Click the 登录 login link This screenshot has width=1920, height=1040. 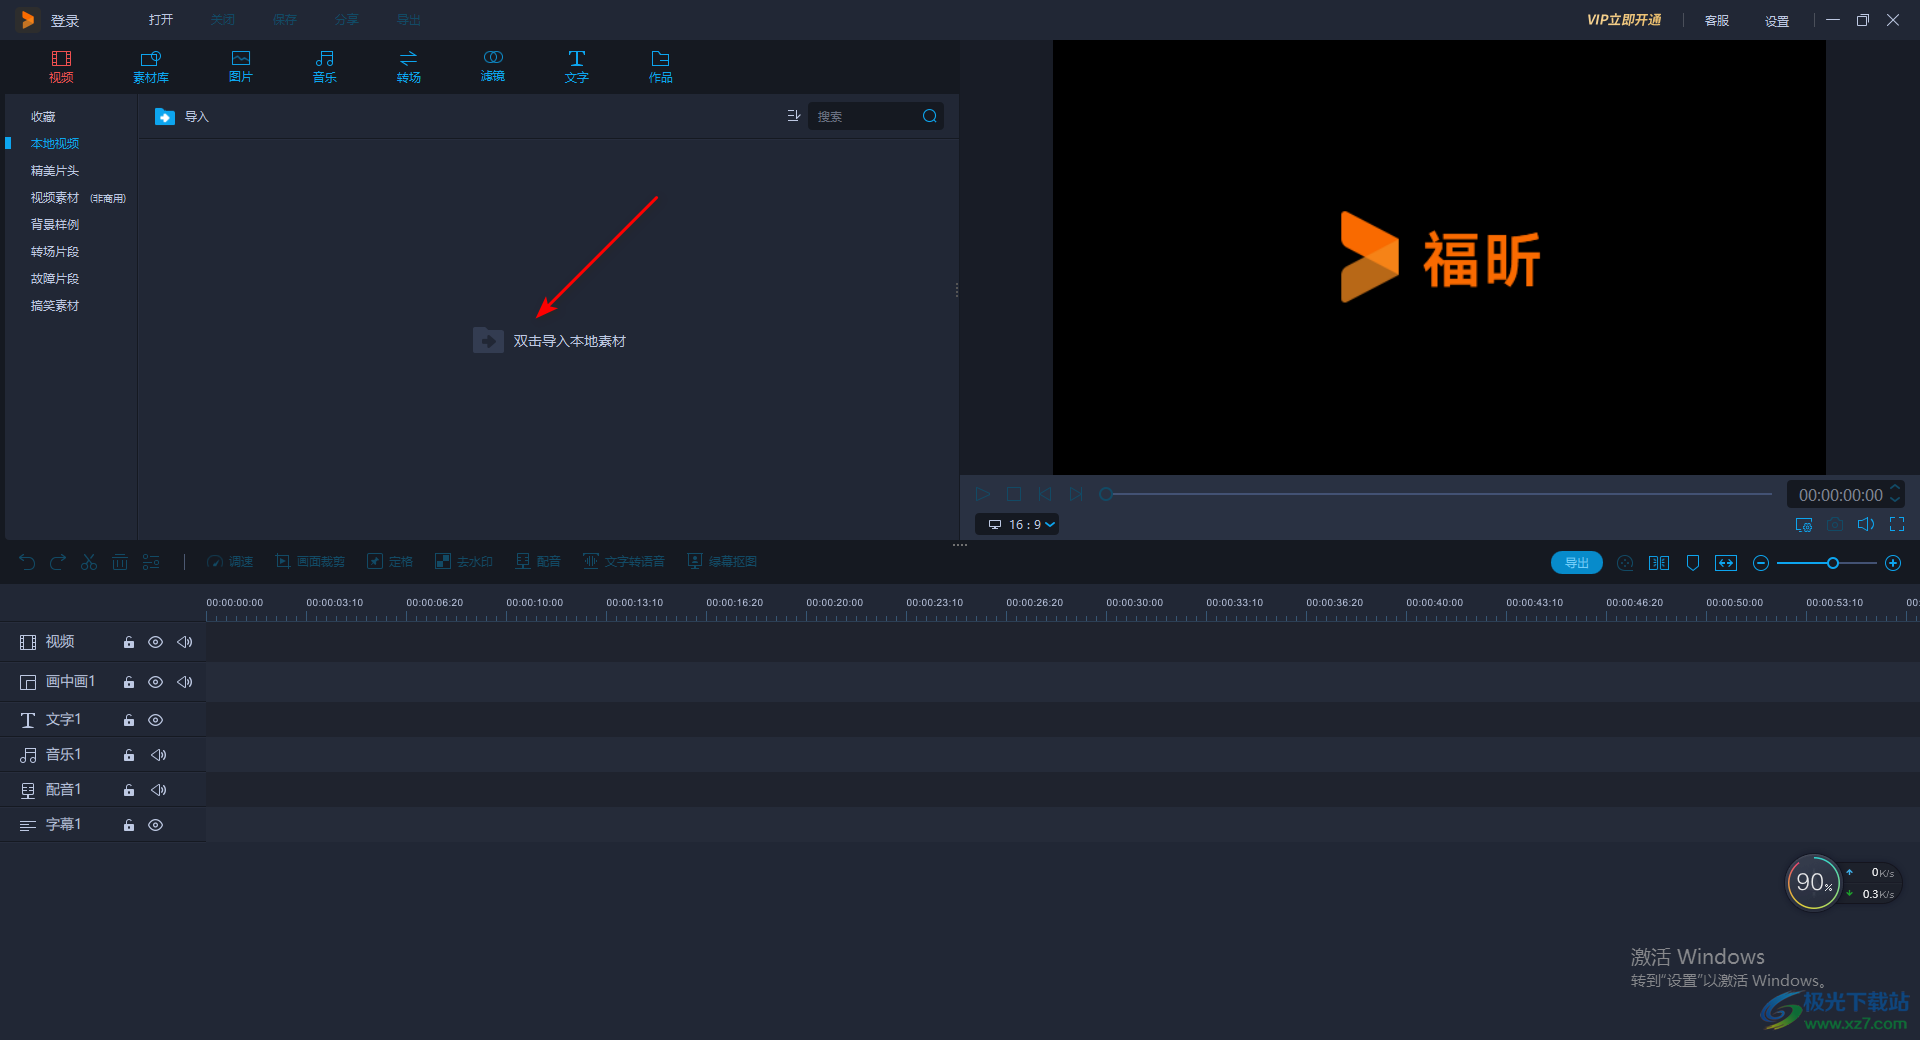tap(65, 20)
